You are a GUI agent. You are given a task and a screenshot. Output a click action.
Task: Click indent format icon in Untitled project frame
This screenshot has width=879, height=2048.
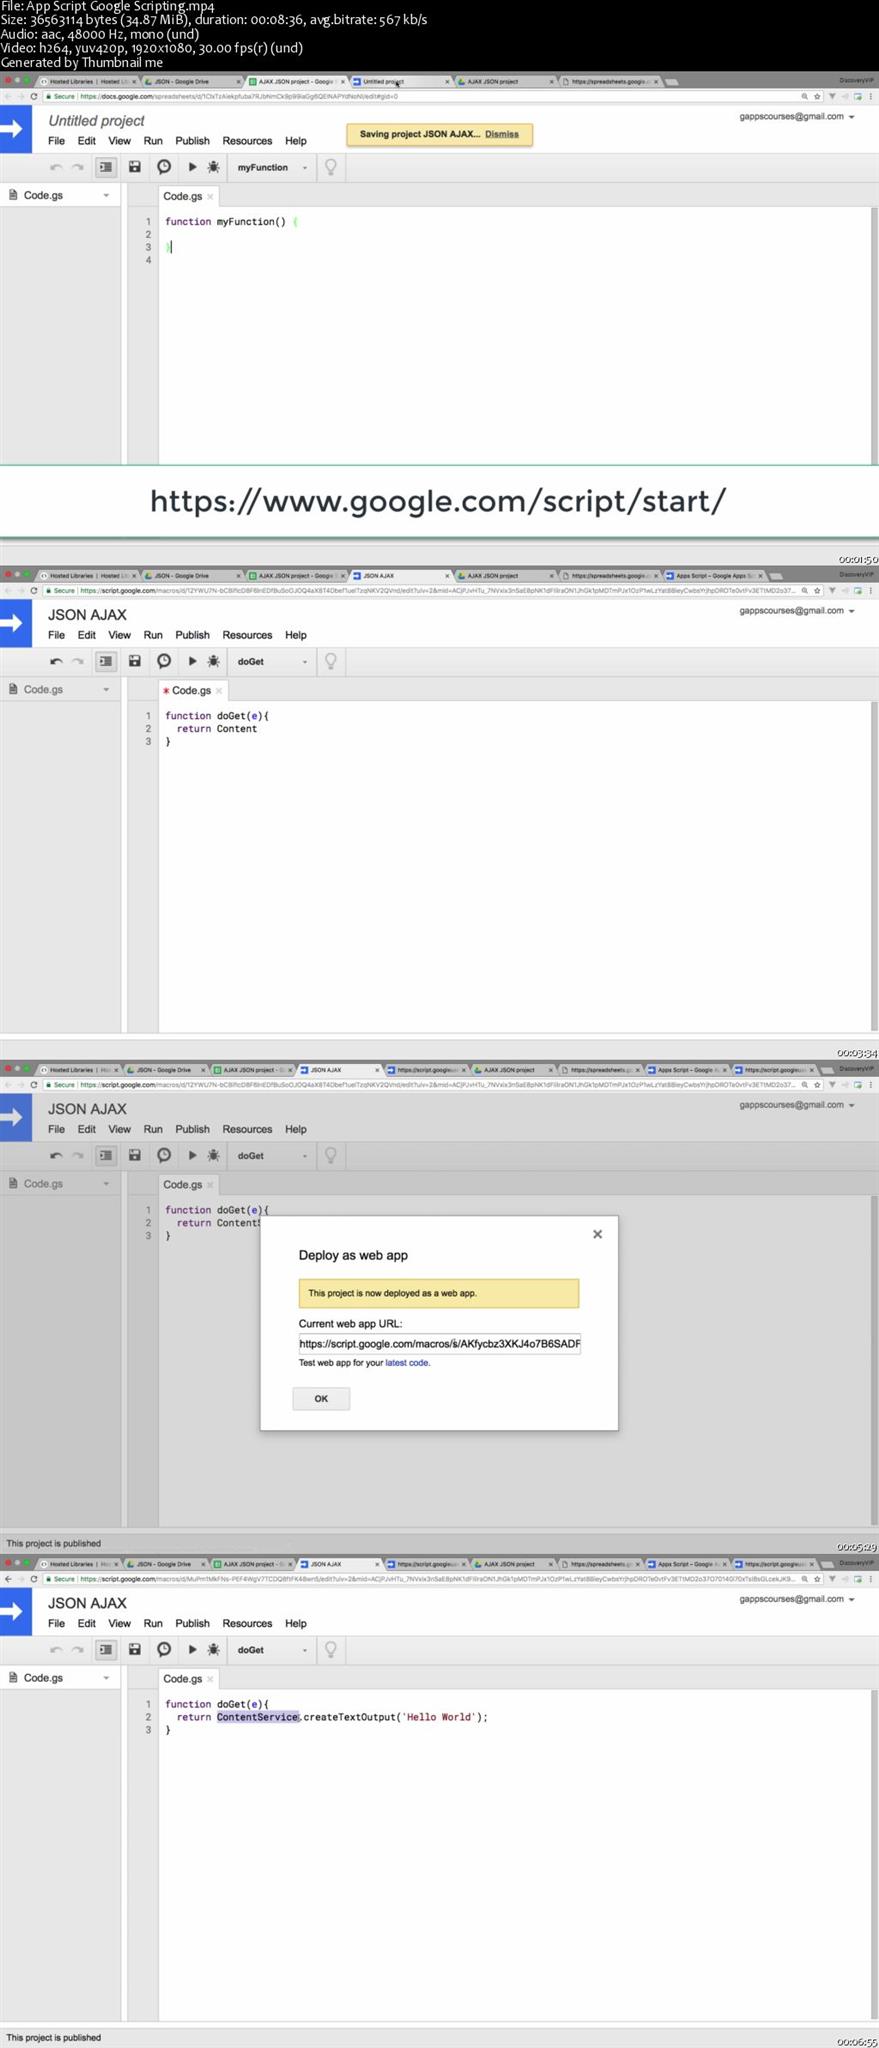105,167
